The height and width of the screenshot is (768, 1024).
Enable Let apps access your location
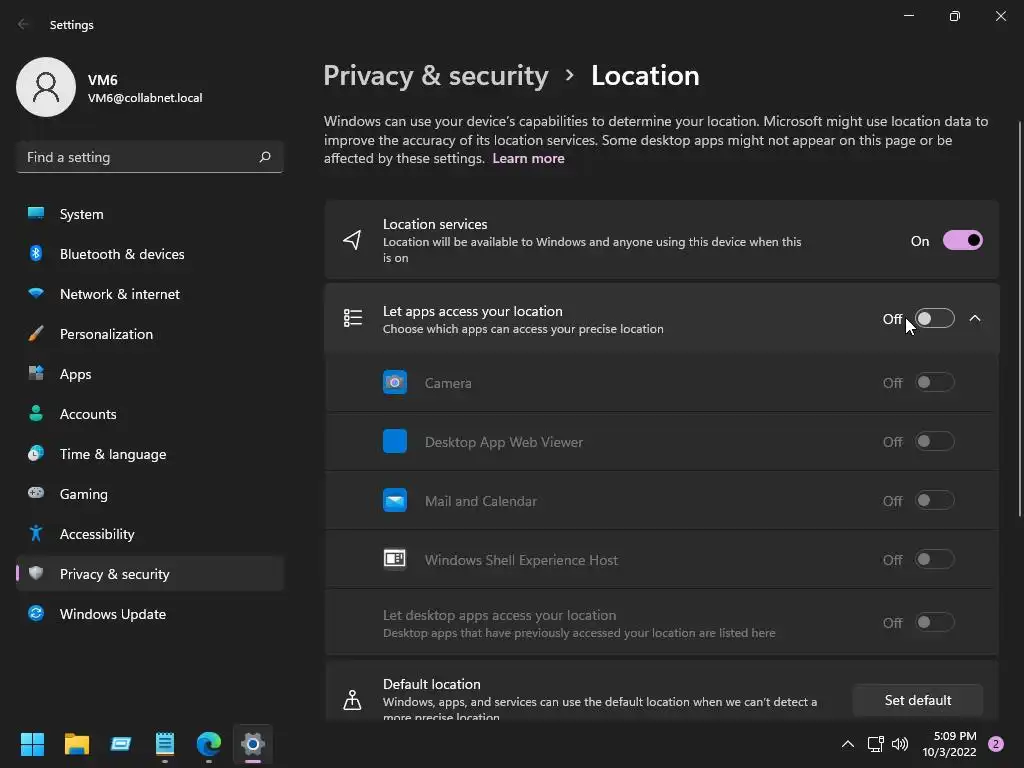(x=934, y=319)
